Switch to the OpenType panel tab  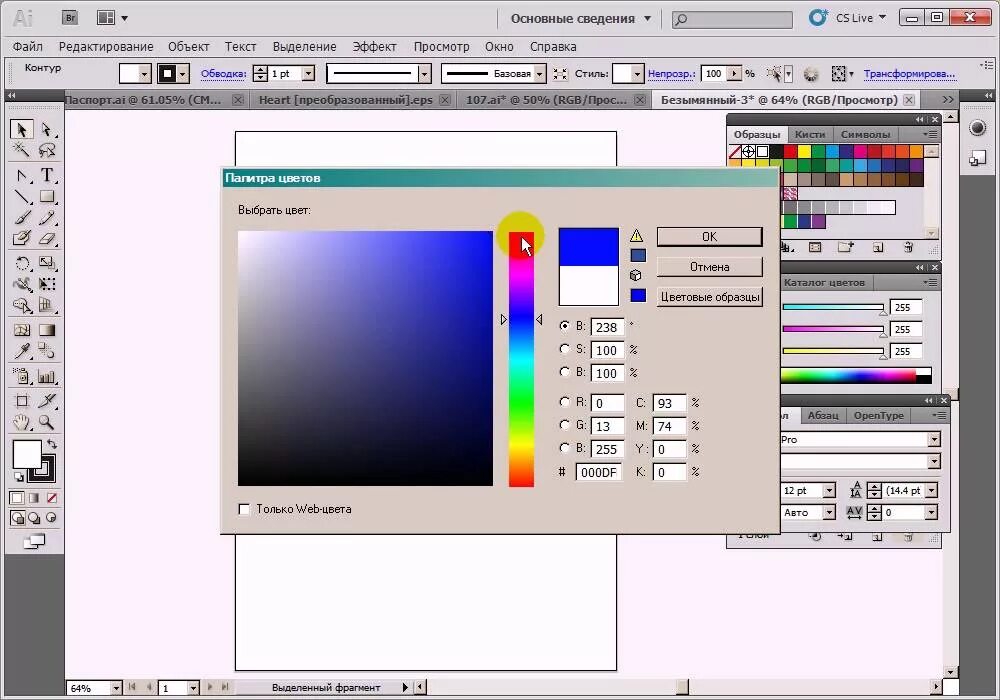(879, 415)
